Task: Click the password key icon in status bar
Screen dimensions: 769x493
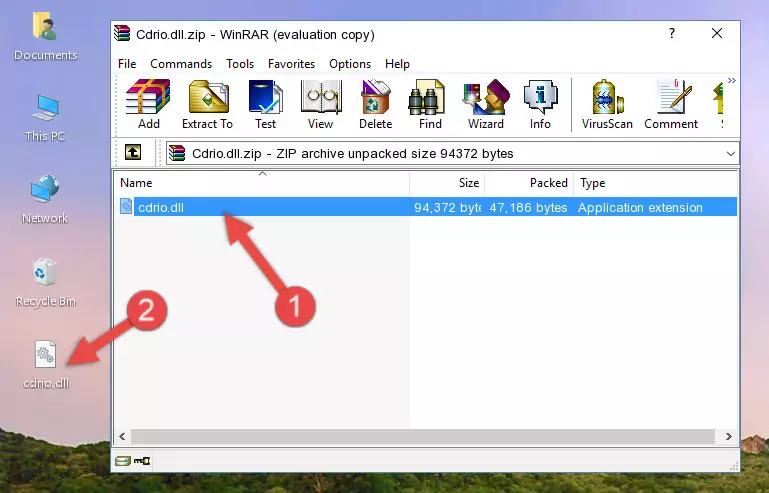Action: point(142,461)
